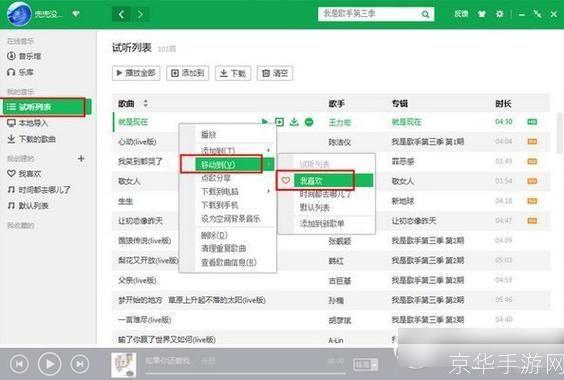Click the playback progress bar

[x=245, y=373]
